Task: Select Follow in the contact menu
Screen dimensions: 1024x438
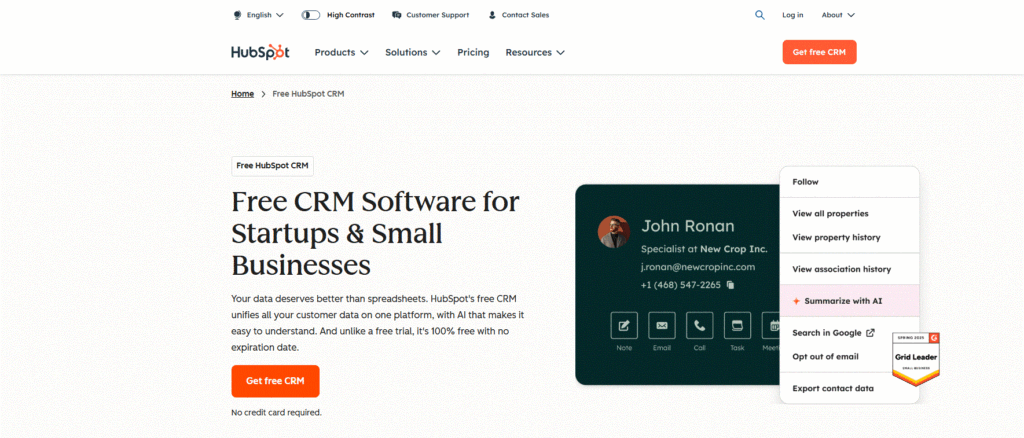Action: tap(850, 182)
